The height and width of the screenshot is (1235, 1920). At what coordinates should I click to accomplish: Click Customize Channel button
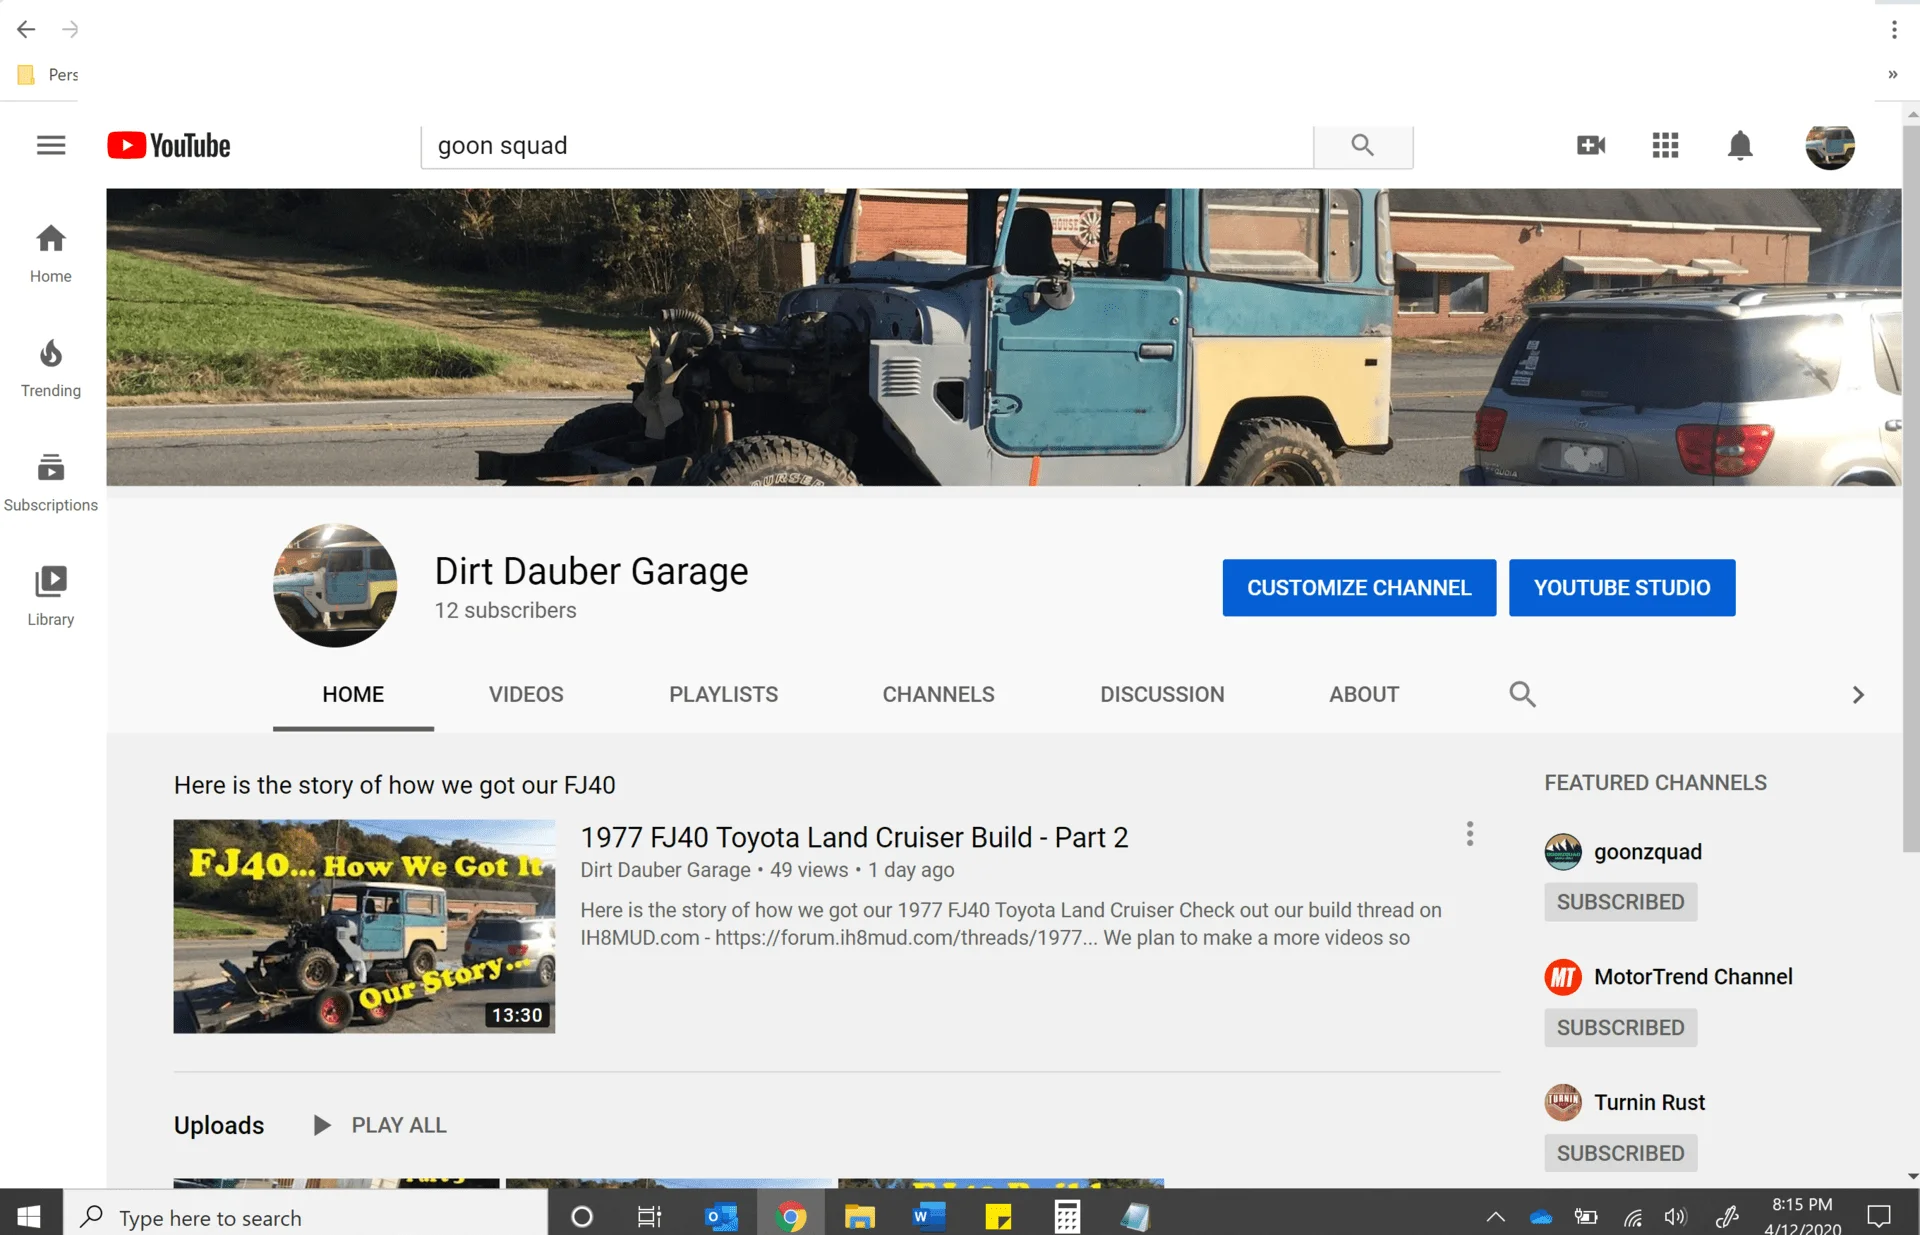click(x=1358, y=588)
